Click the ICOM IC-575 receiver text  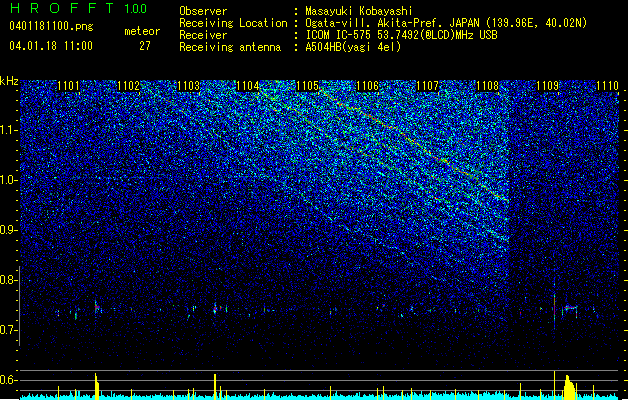point(402,35)
